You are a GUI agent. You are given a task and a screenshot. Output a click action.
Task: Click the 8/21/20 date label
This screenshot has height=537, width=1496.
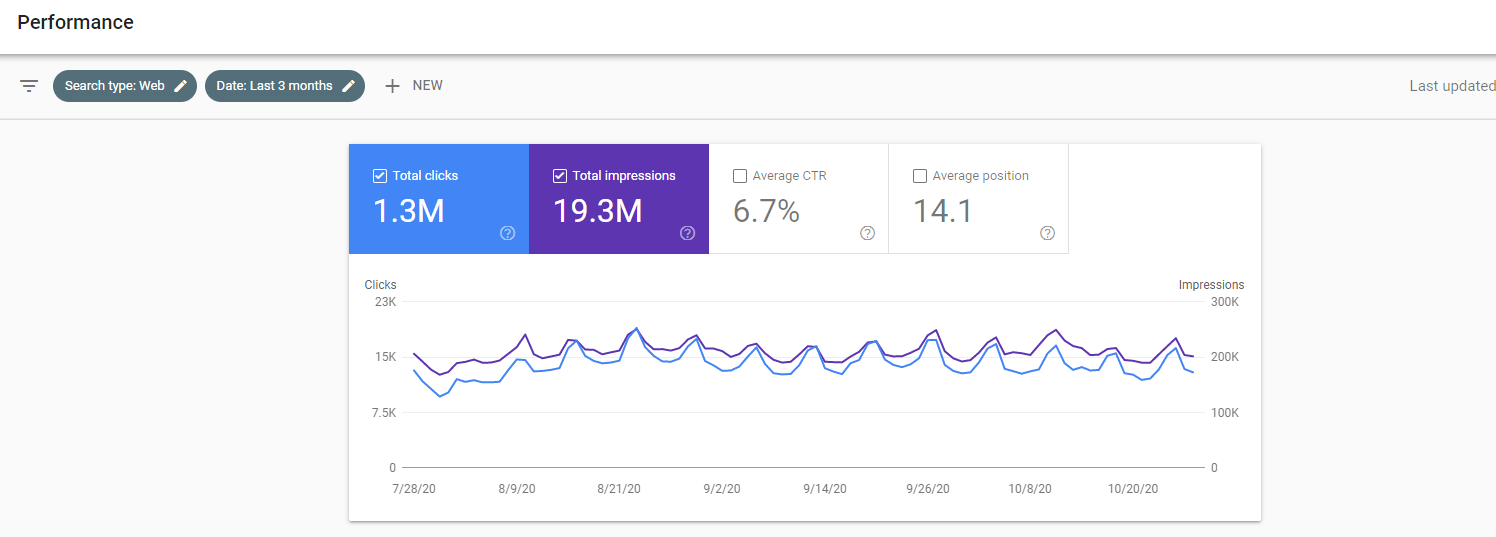(x=619, y=489)
